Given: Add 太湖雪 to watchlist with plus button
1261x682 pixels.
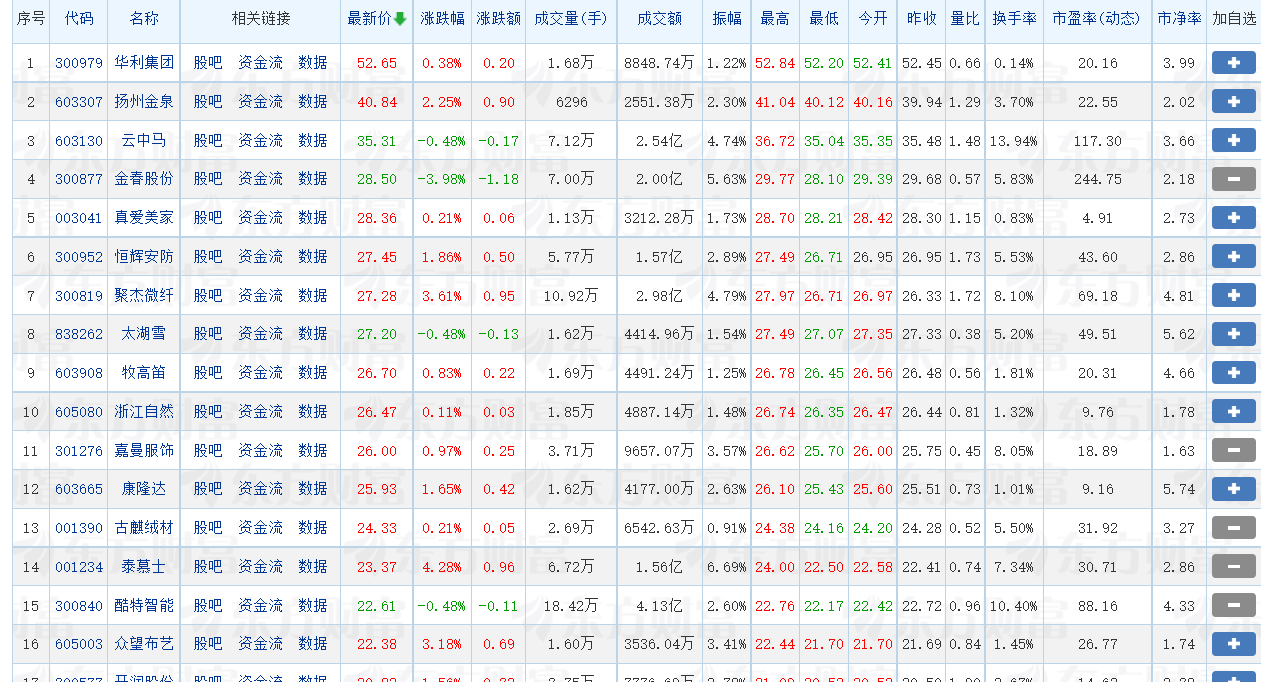Looking at the screenshot, I should point(1233,334).
